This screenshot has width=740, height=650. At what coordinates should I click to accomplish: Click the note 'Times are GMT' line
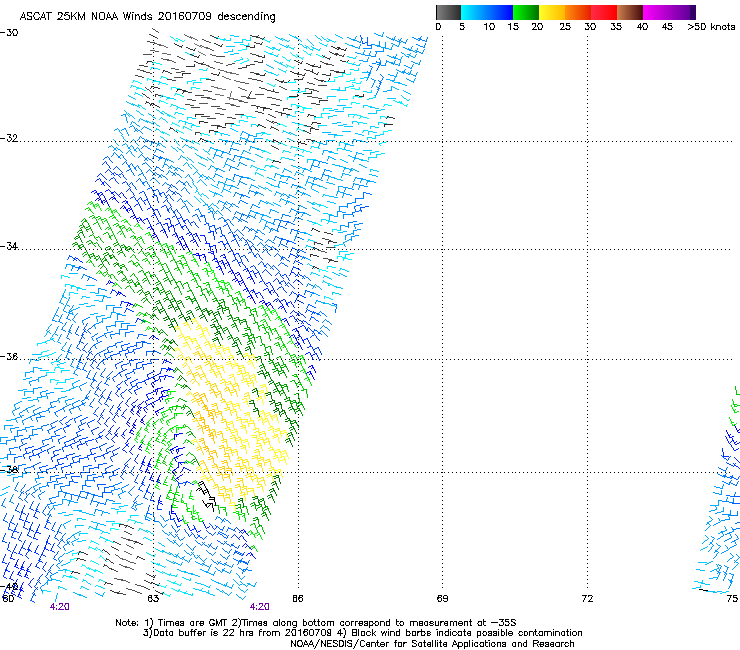[x=316, y=623]
